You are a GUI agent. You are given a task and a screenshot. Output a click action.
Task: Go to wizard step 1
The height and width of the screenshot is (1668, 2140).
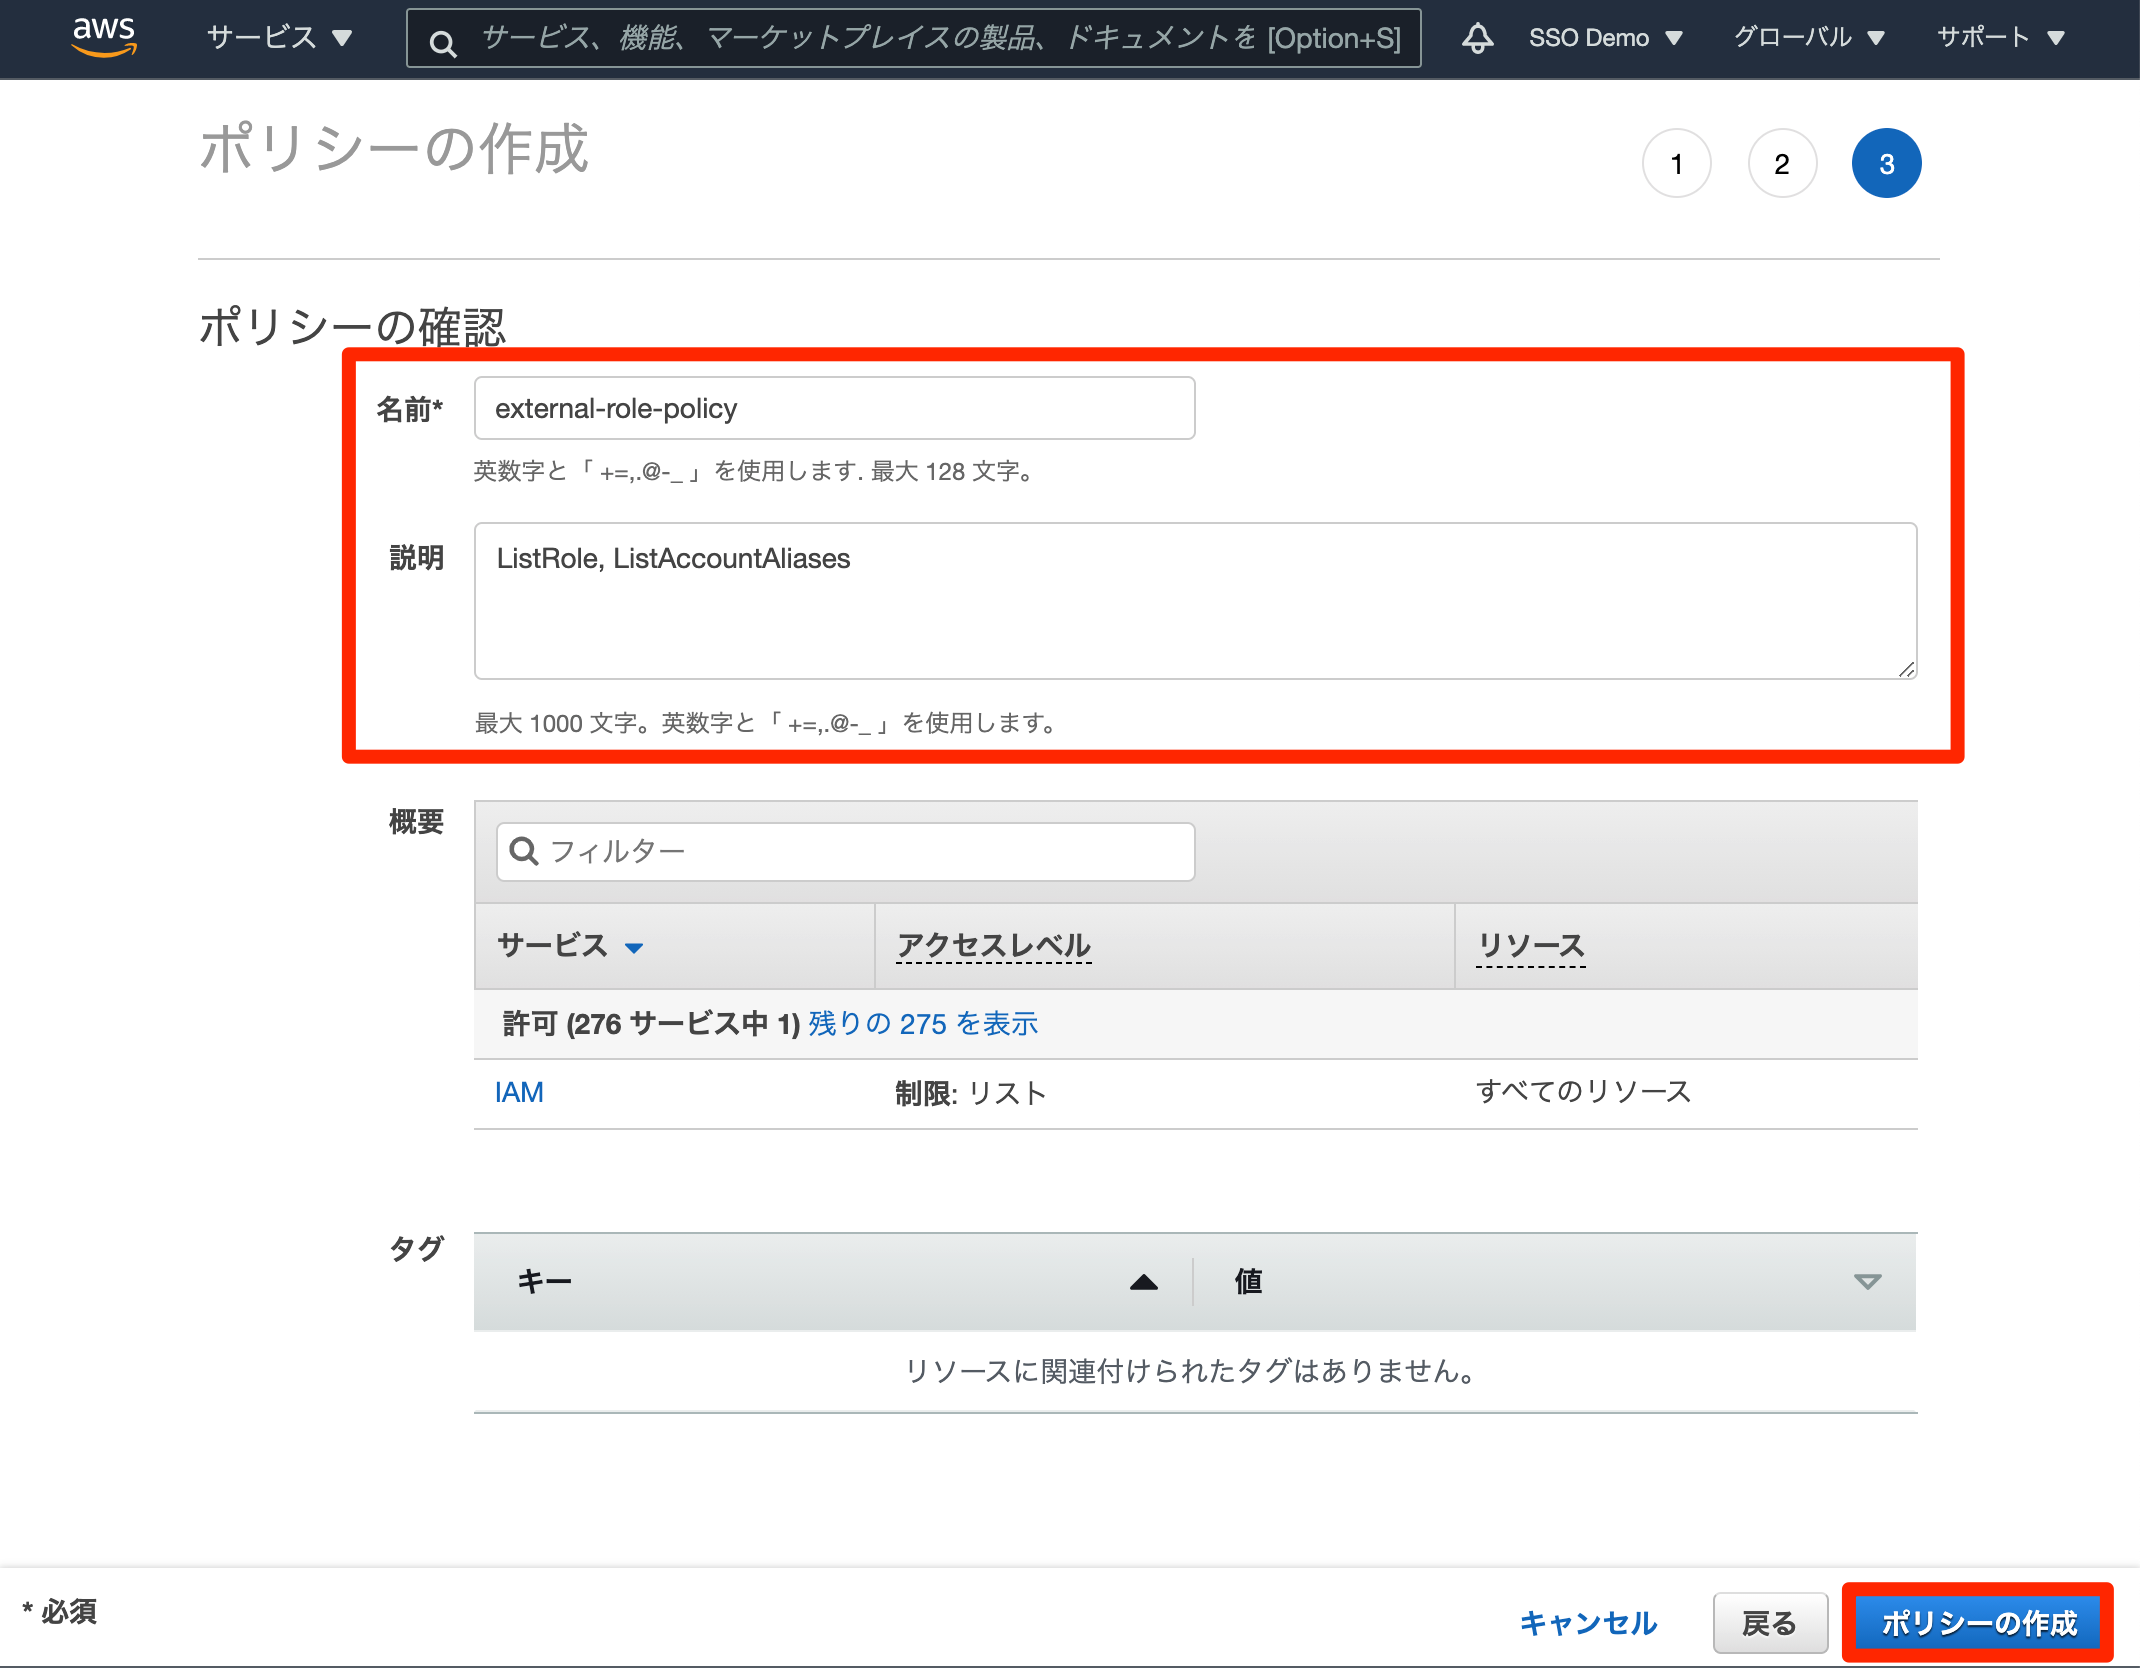point(1677,163)
